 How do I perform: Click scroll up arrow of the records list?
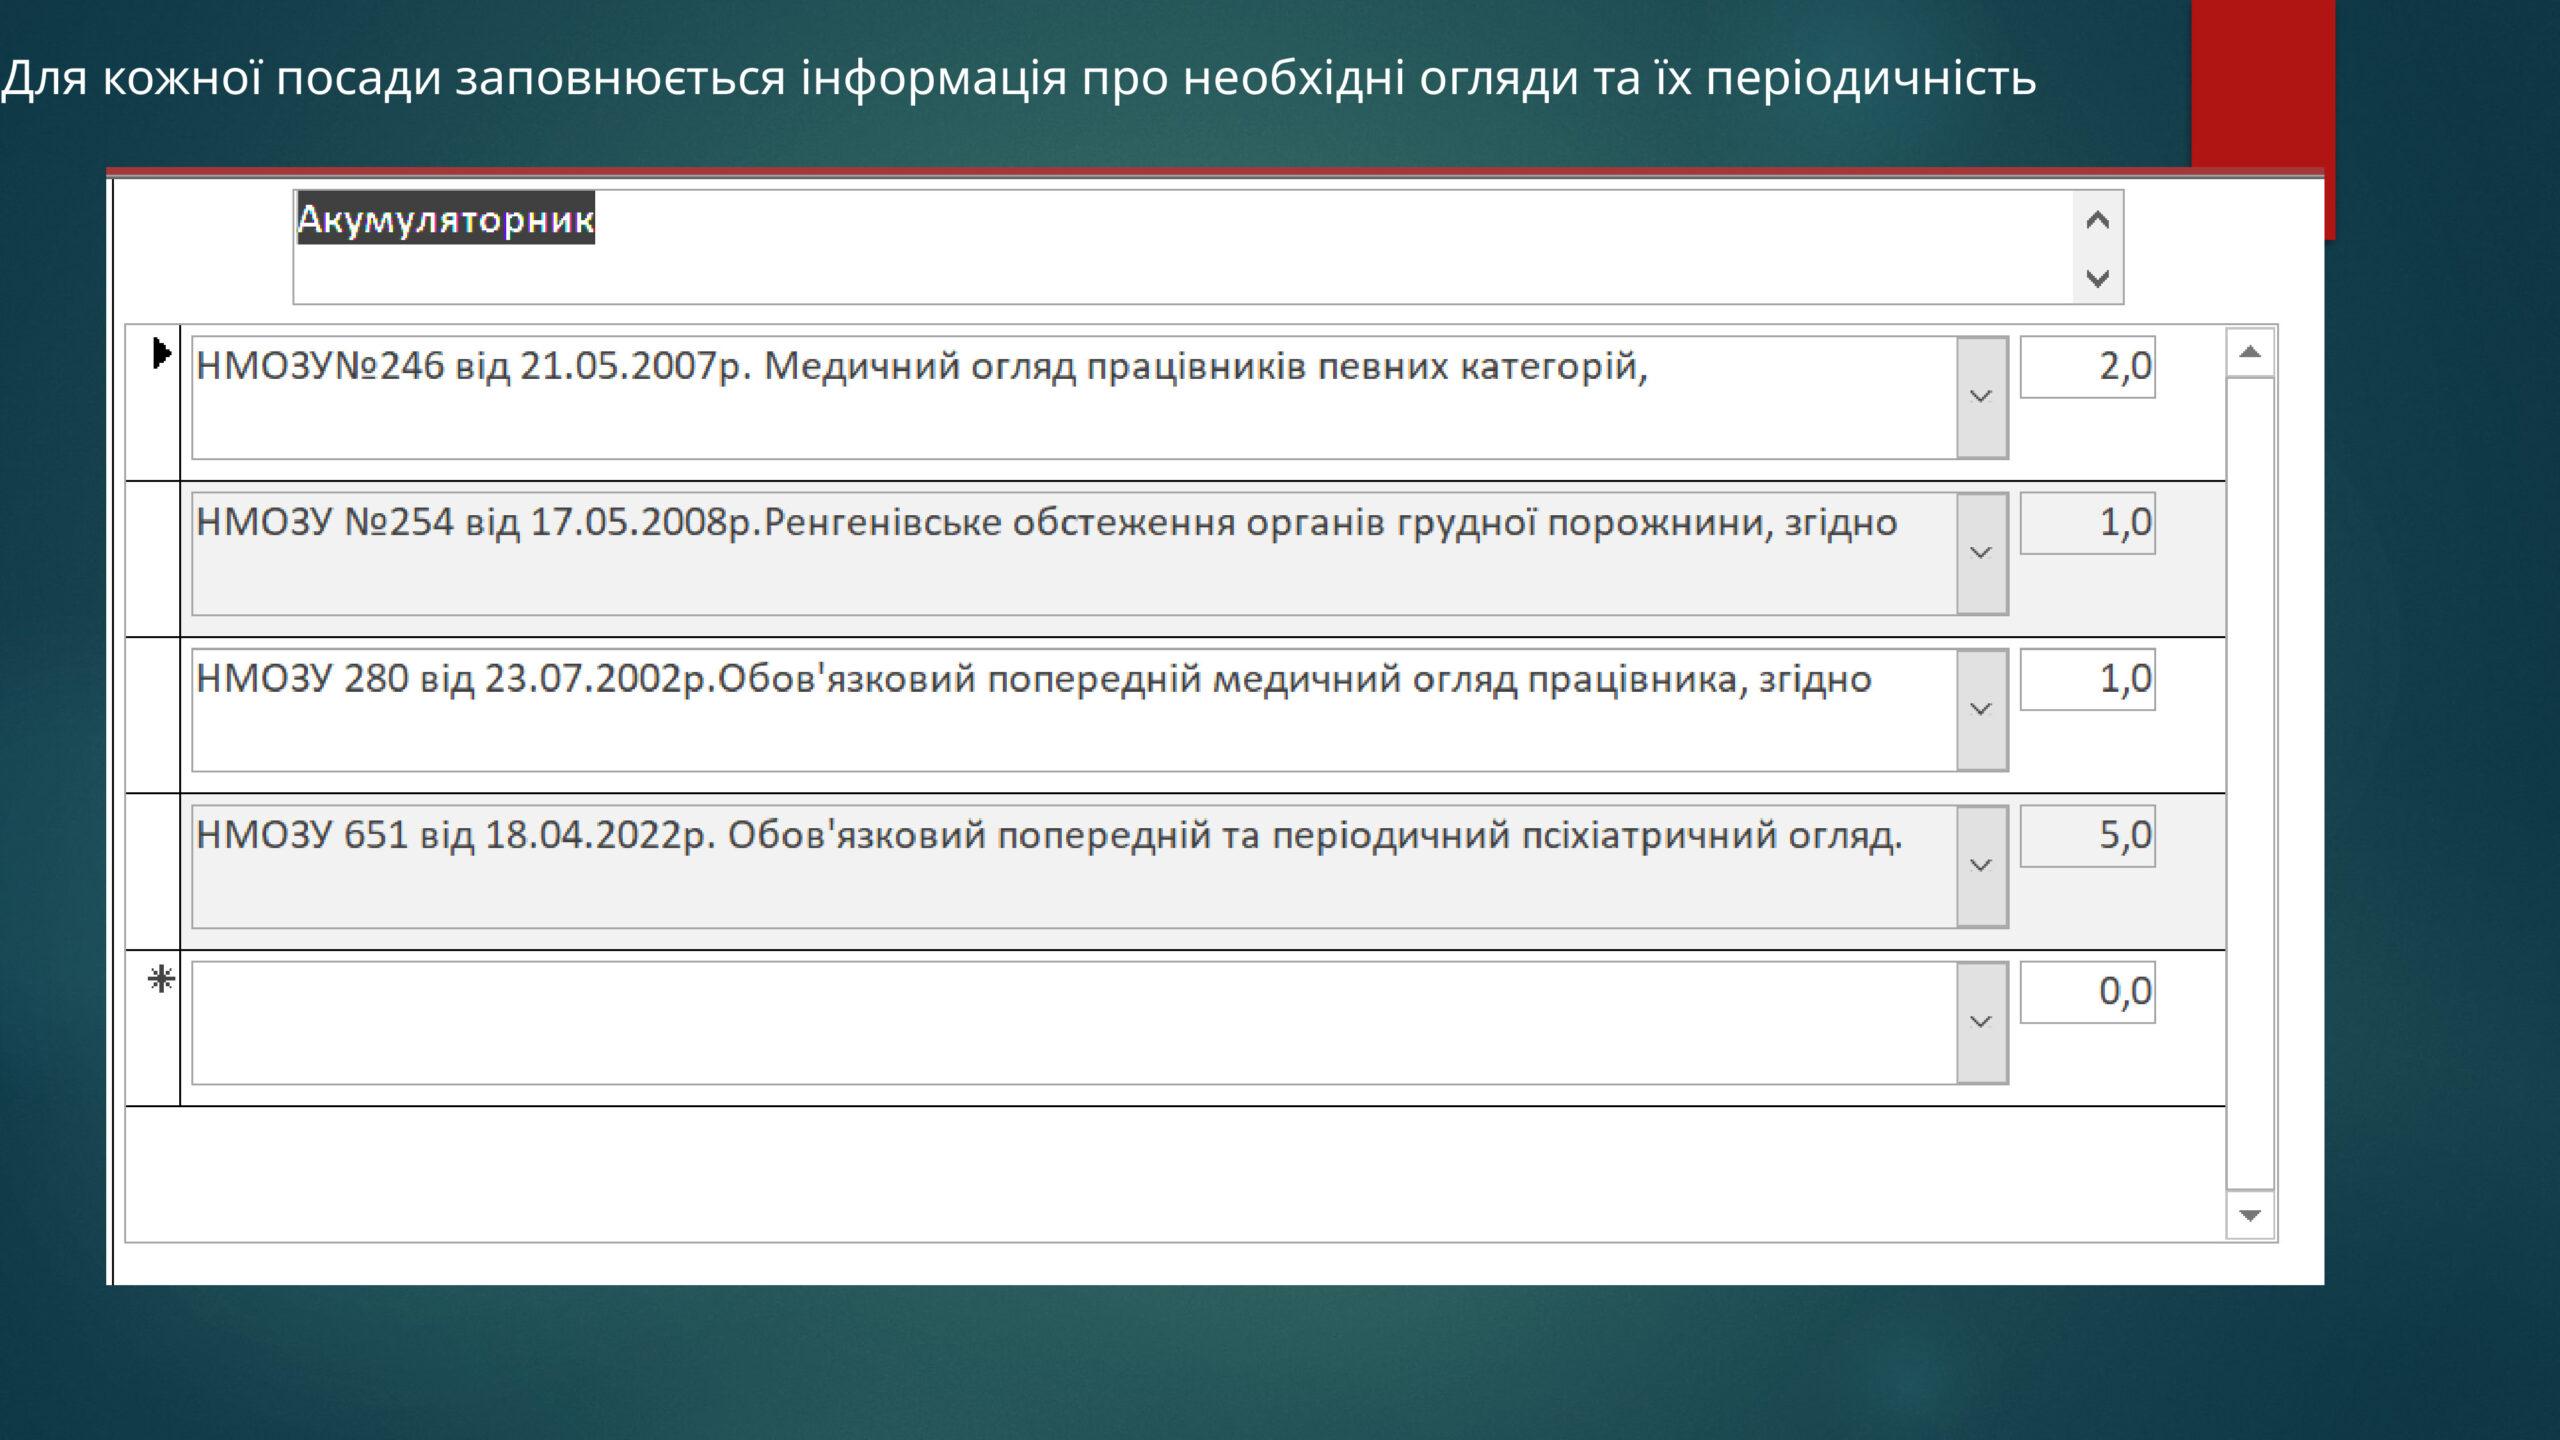click(2250, 352)
